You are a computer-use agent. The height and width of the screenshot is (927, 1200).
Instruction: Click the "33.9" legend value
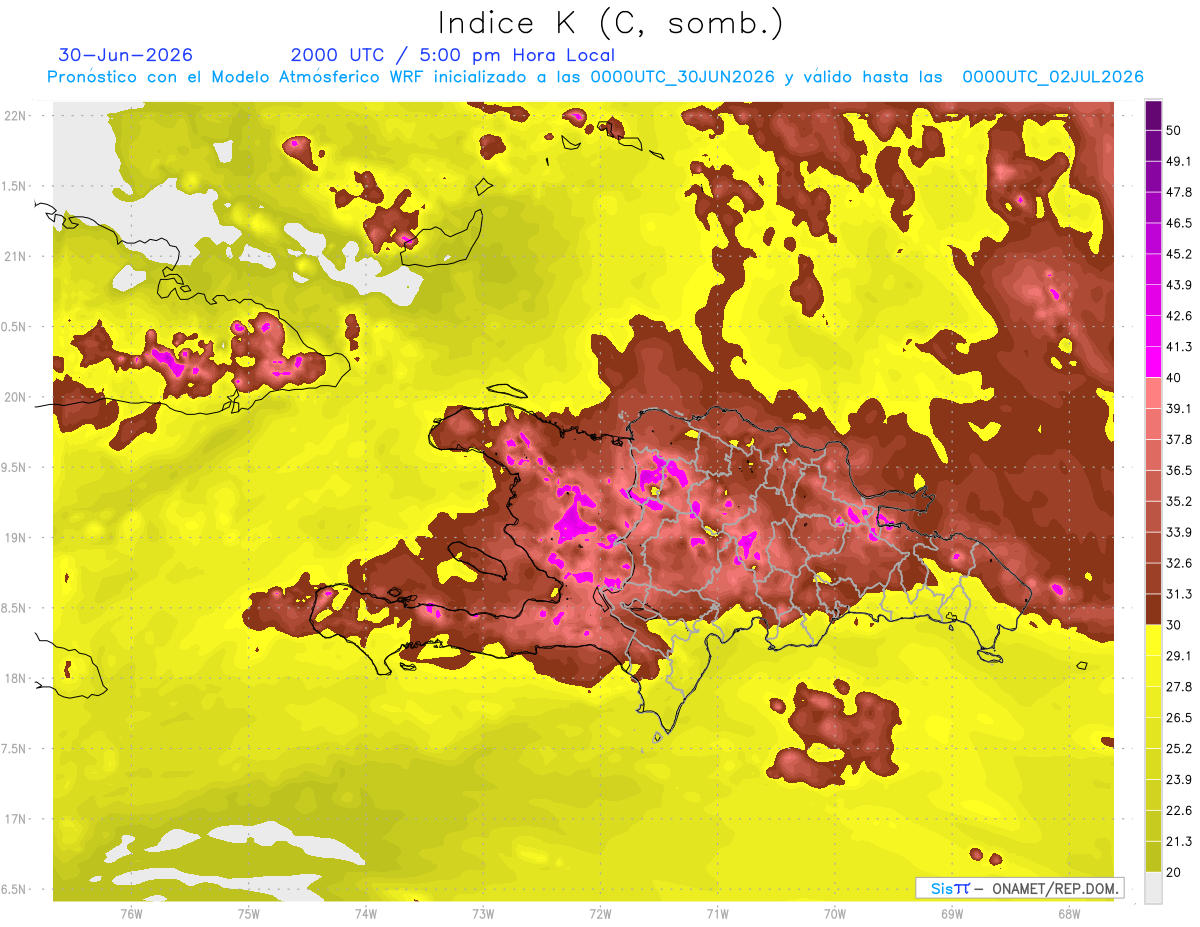(x=1180, y=532)
